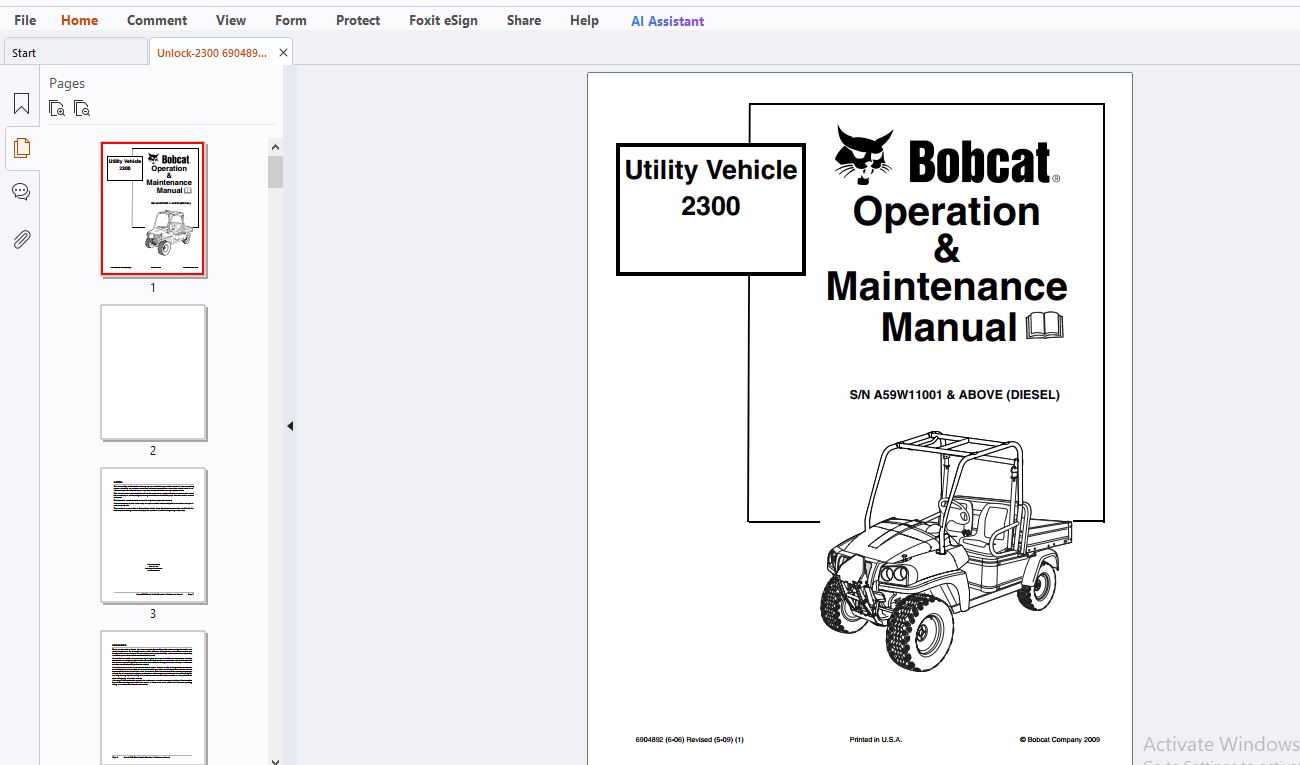Open the Comments panel icon
This screenshot has width=1300, height=765.
point(21,192)
